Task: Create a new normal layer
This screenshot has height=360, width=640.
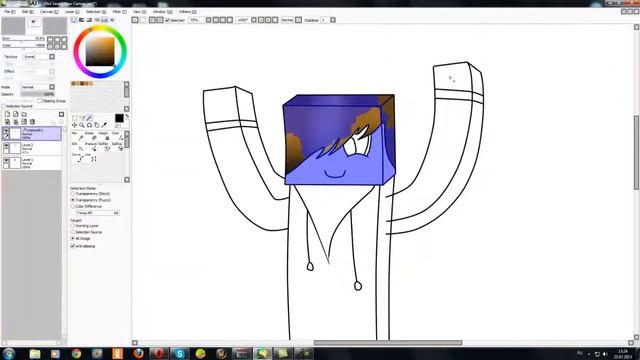Action: (x=7, y=114)
